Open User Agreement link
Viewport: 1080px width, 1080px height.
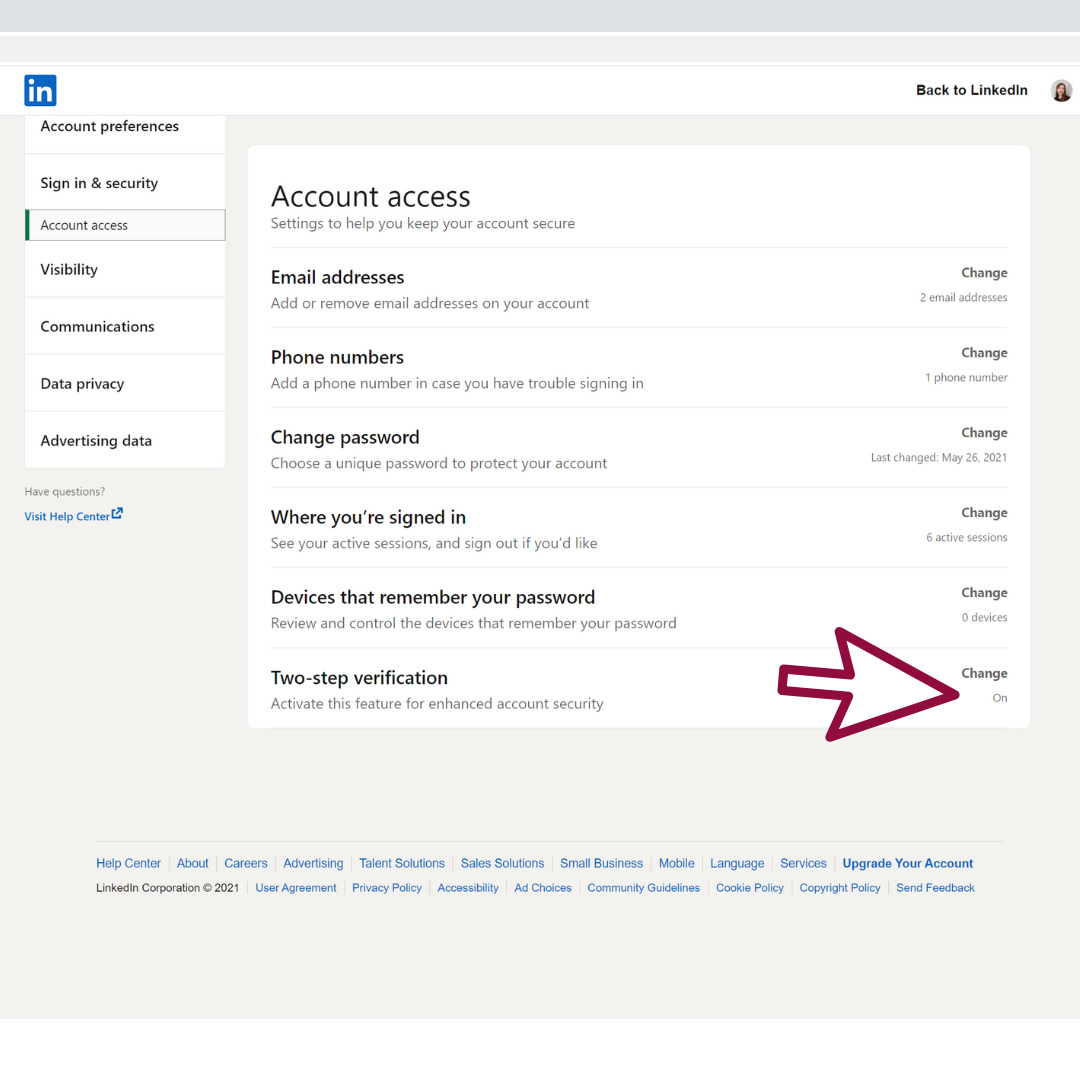pos(296,888)
